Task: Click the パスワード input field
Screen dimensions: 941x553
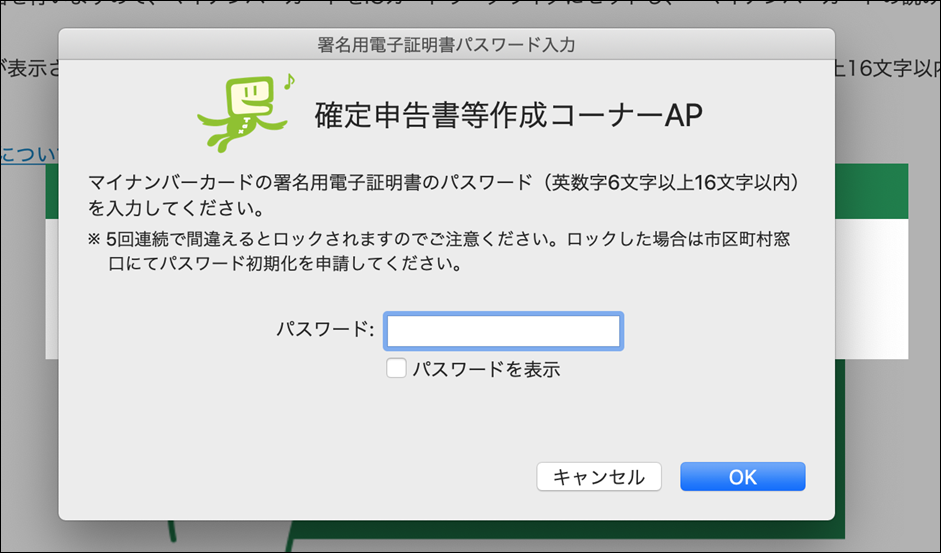Action: (x=503, y=331)
